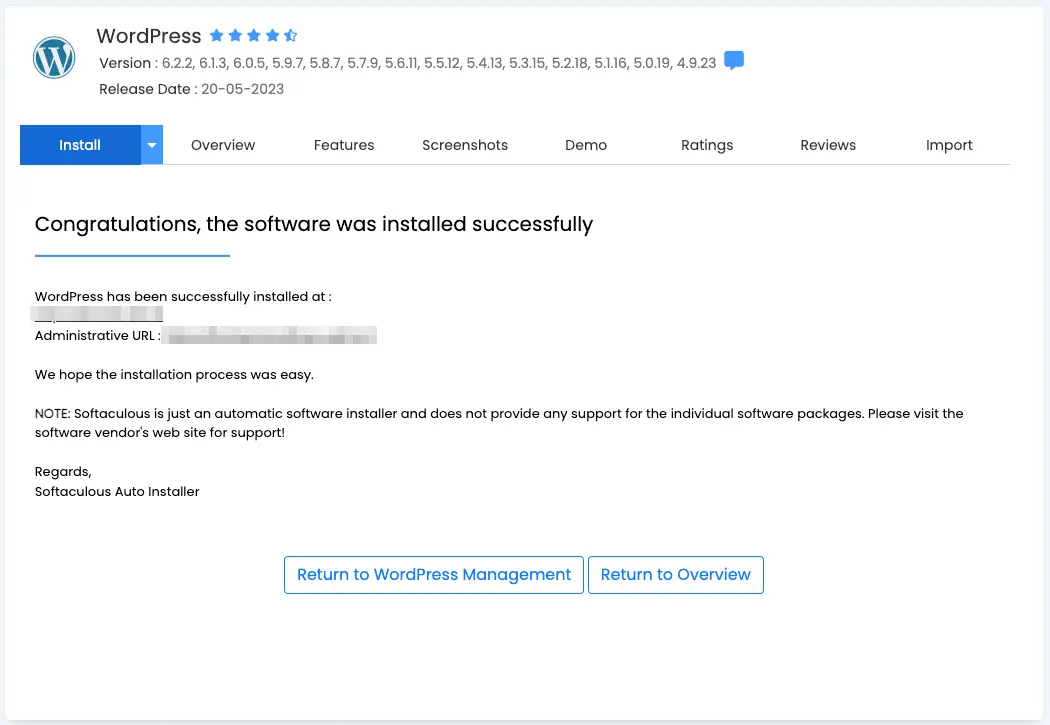Image resolution: width=1050 pixels, height=725 pixels.
Task: Click the WordPress logo icon
Action: pos(54,58)
